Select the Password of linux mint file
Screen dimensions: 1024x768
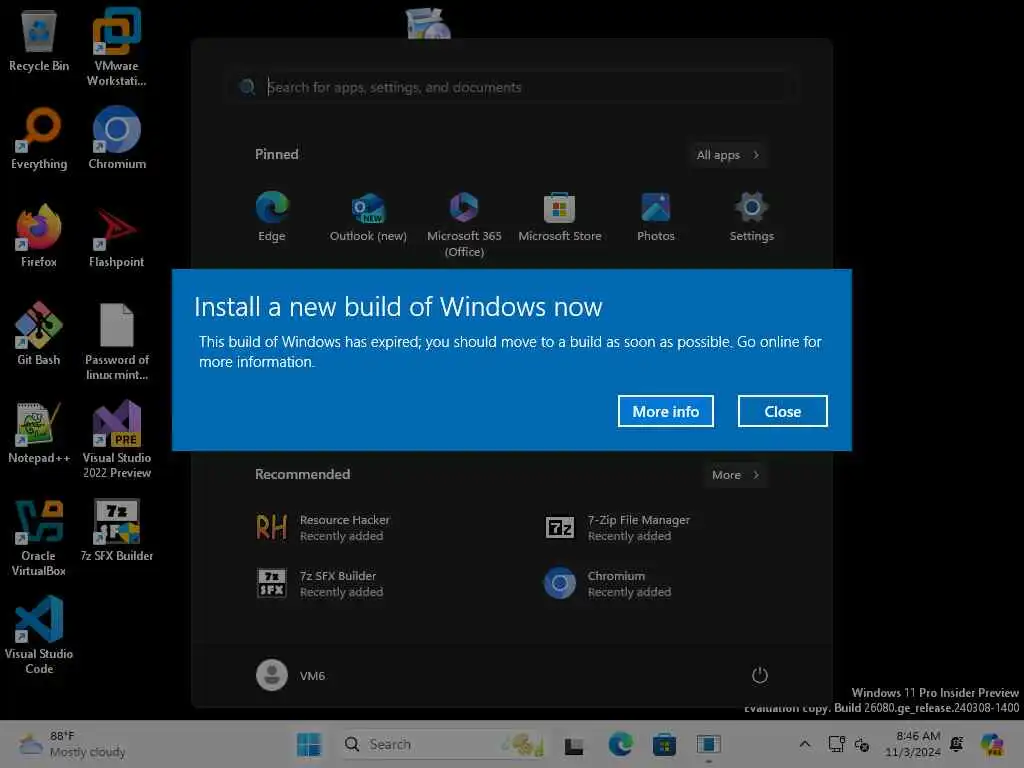pos(117,342)
